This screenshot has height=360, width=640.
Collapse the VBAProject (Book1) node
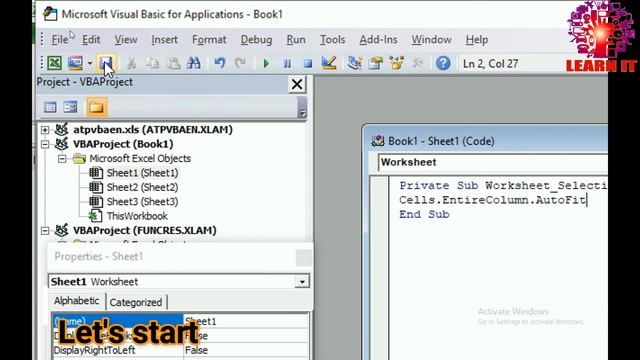45,144
